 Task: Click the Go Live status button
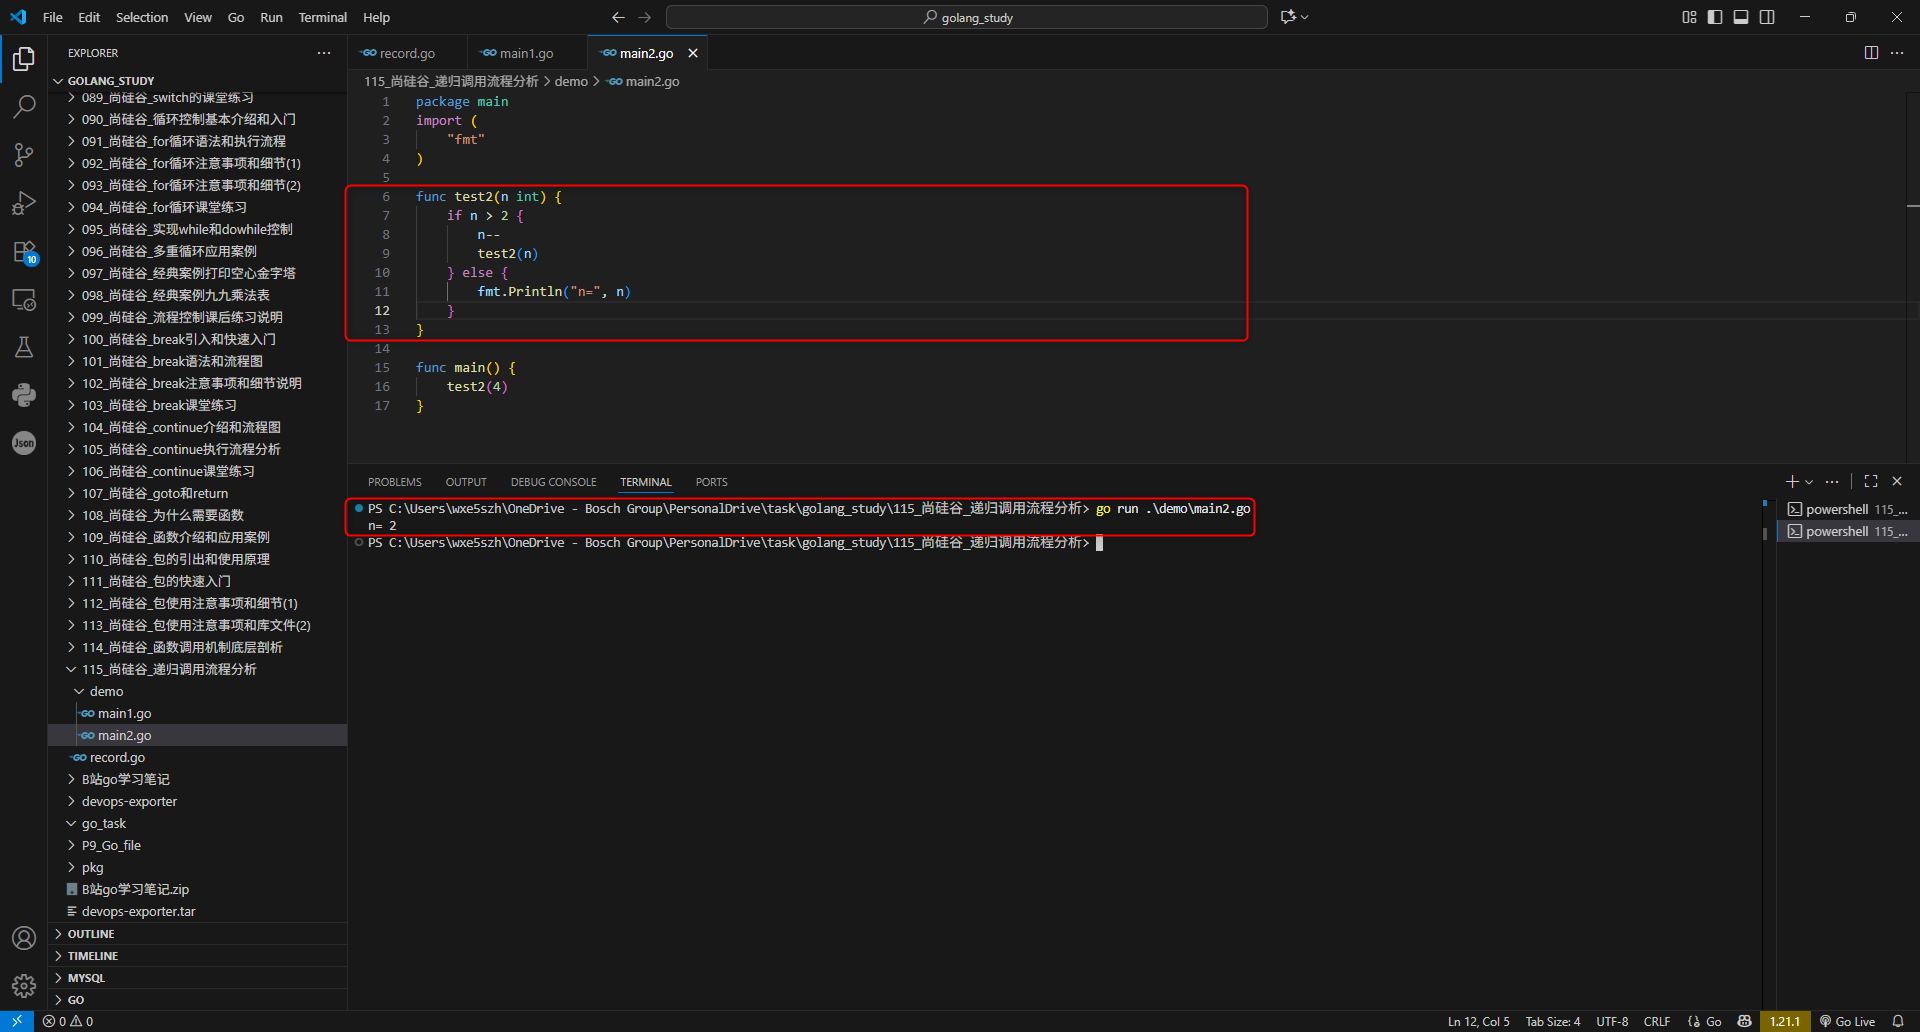(x=1847, y=1021)
